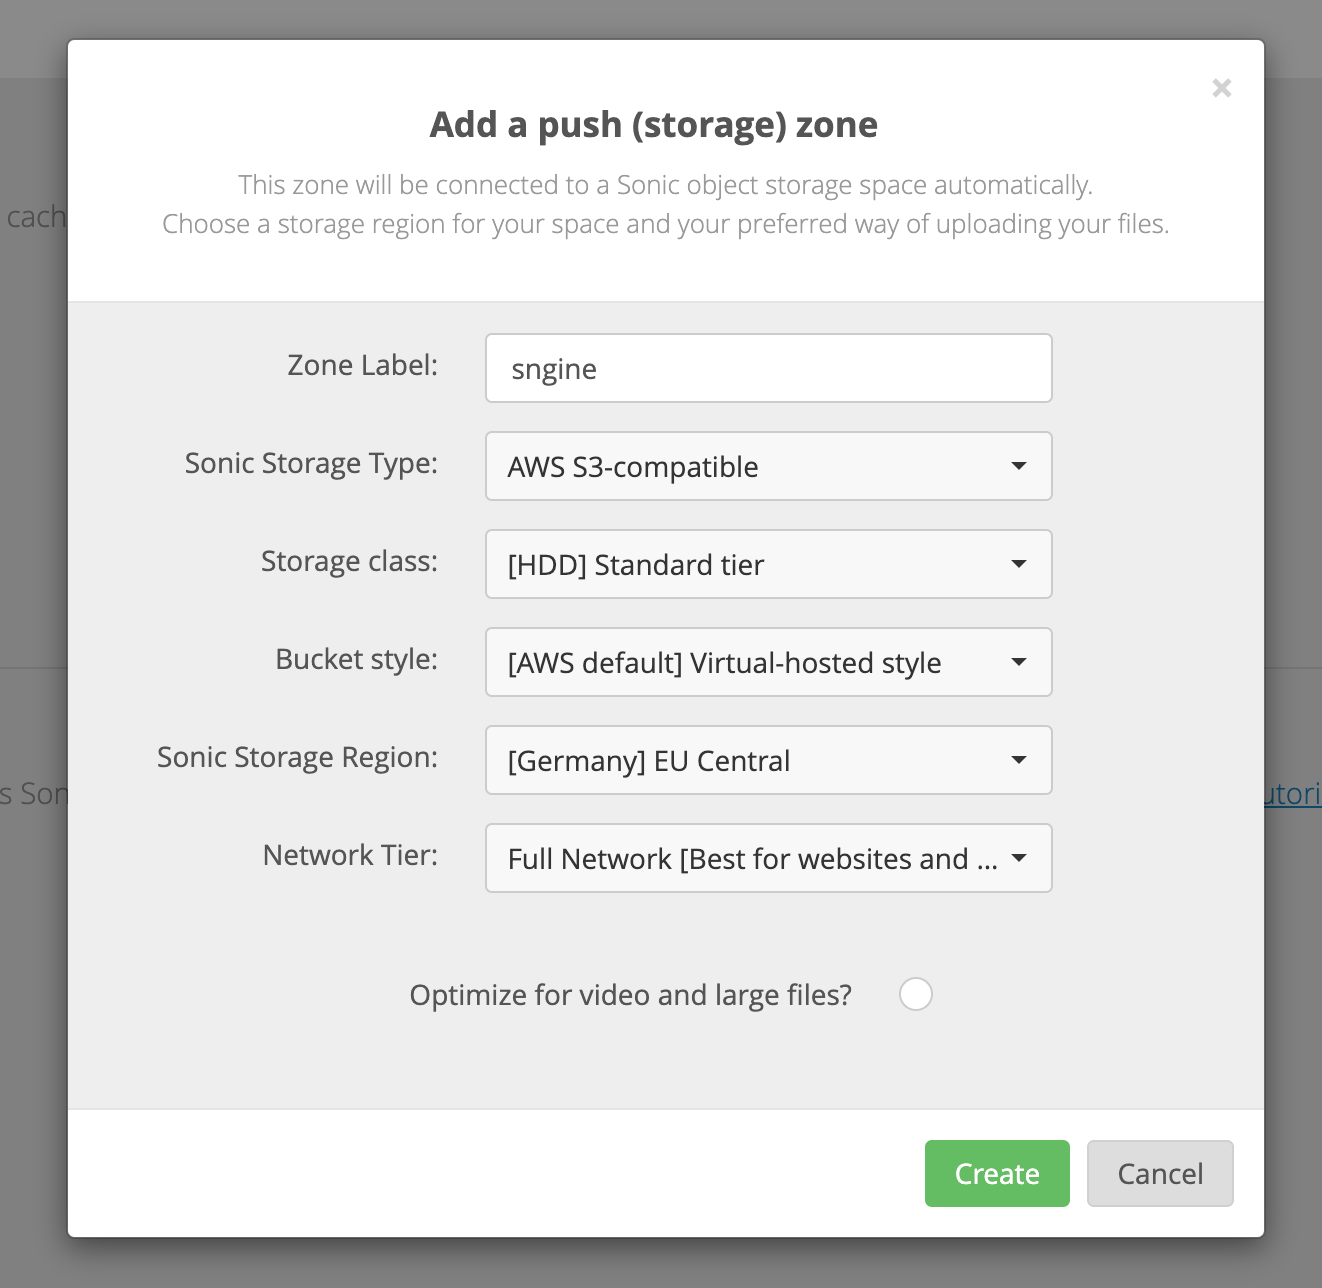Image resolution: width=1322 pixels, height=1288 pixels.
Task: Open the Sonic Storage Region dropdown
Action: [x=767, y=760]
